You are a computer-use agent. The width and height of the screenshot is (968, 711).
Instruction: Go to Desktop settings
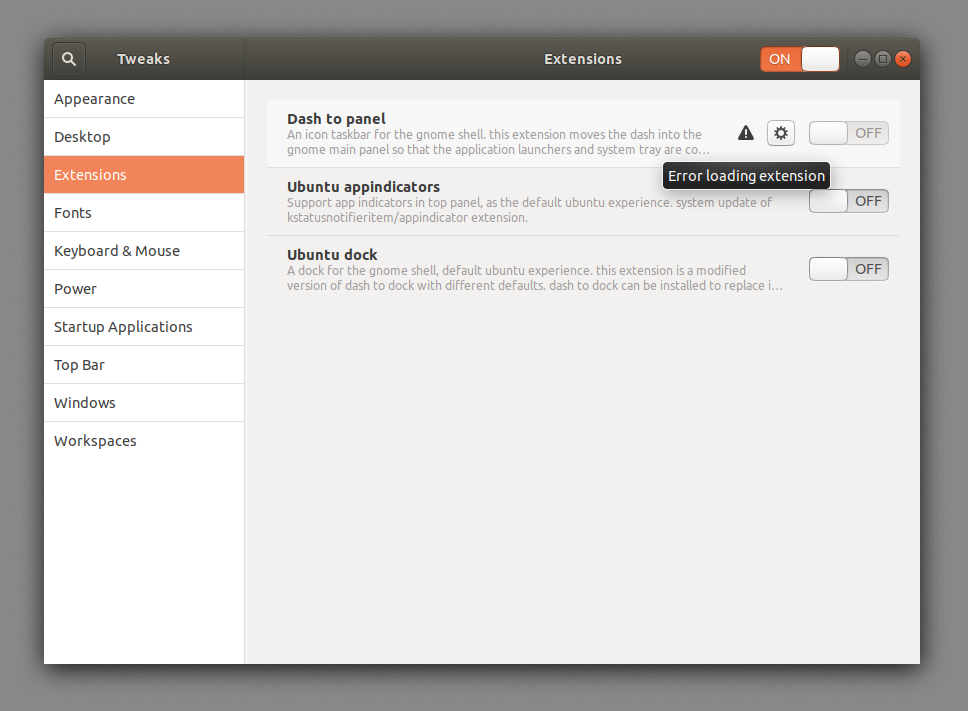[144, 137]
